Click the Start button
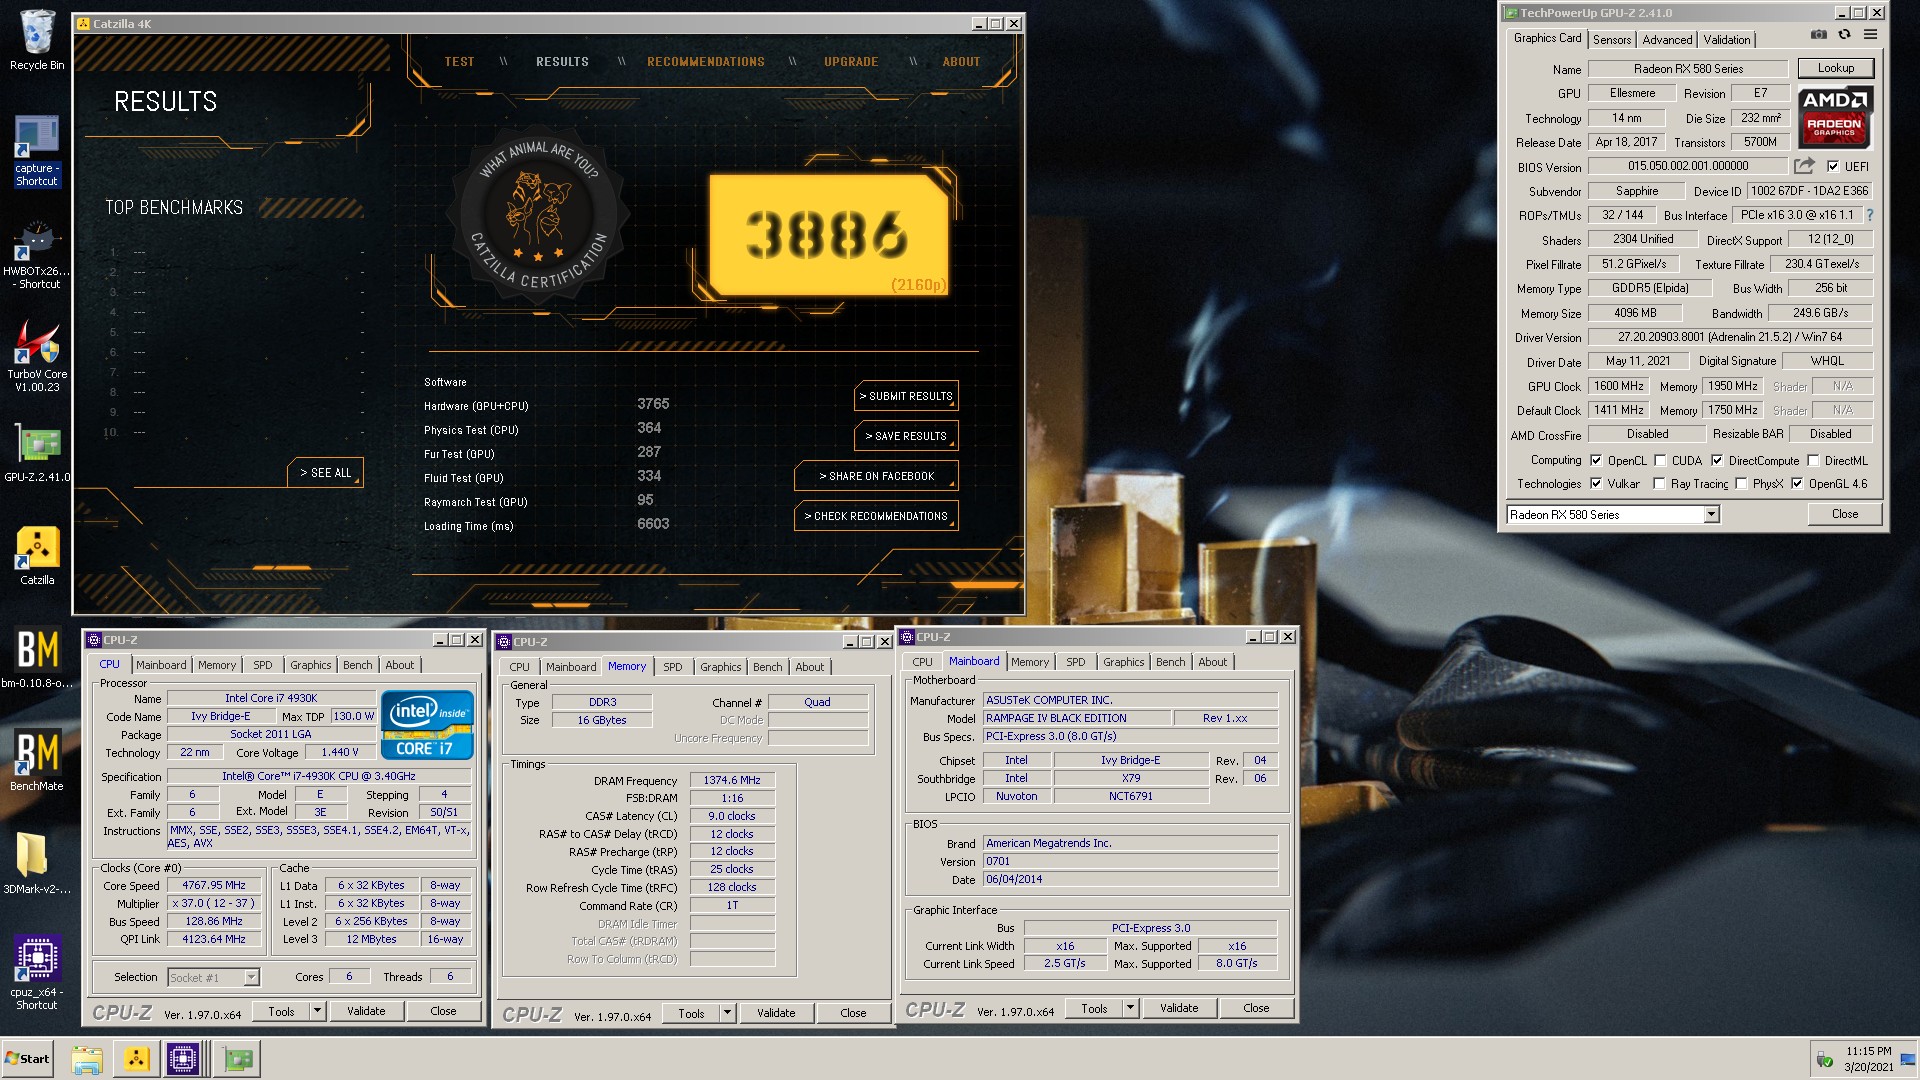1920x1080 pixels. click(28, 1059)
